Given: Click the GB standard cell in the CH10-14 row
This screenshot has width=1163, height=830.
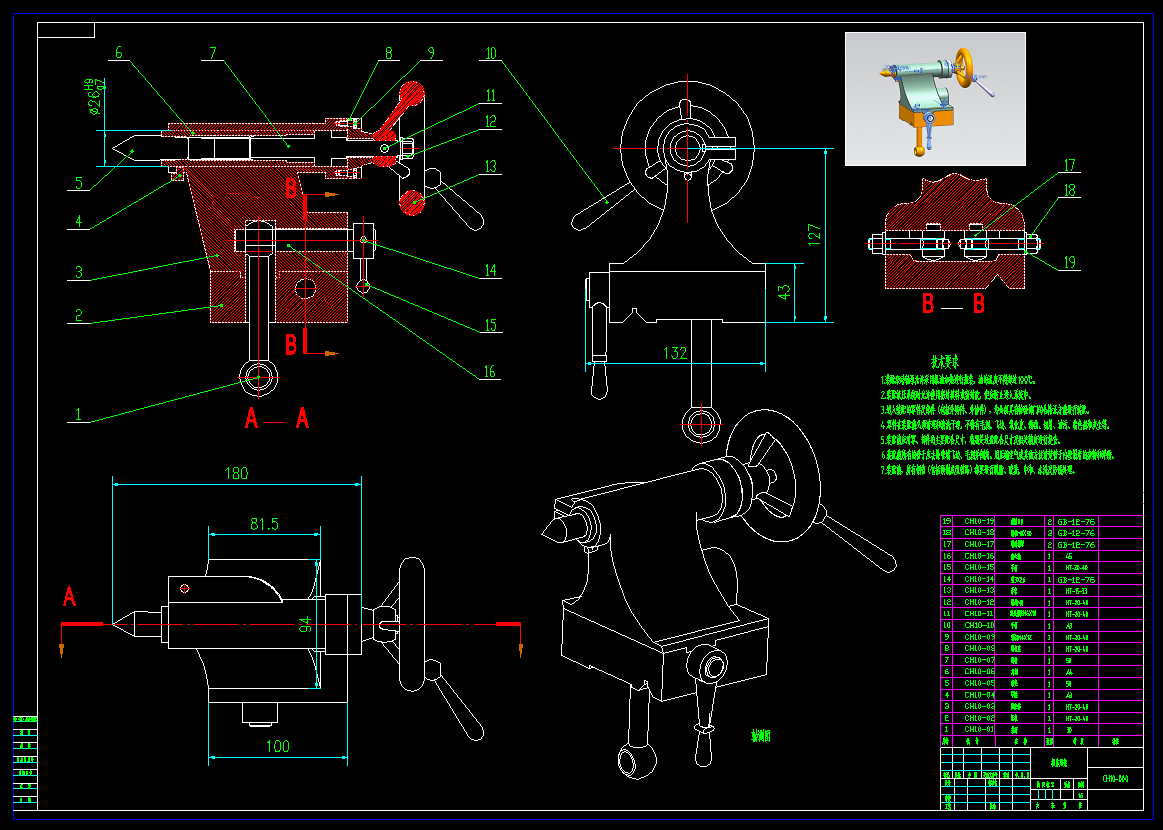Looking at the screenshot, I should (1076, 579).
